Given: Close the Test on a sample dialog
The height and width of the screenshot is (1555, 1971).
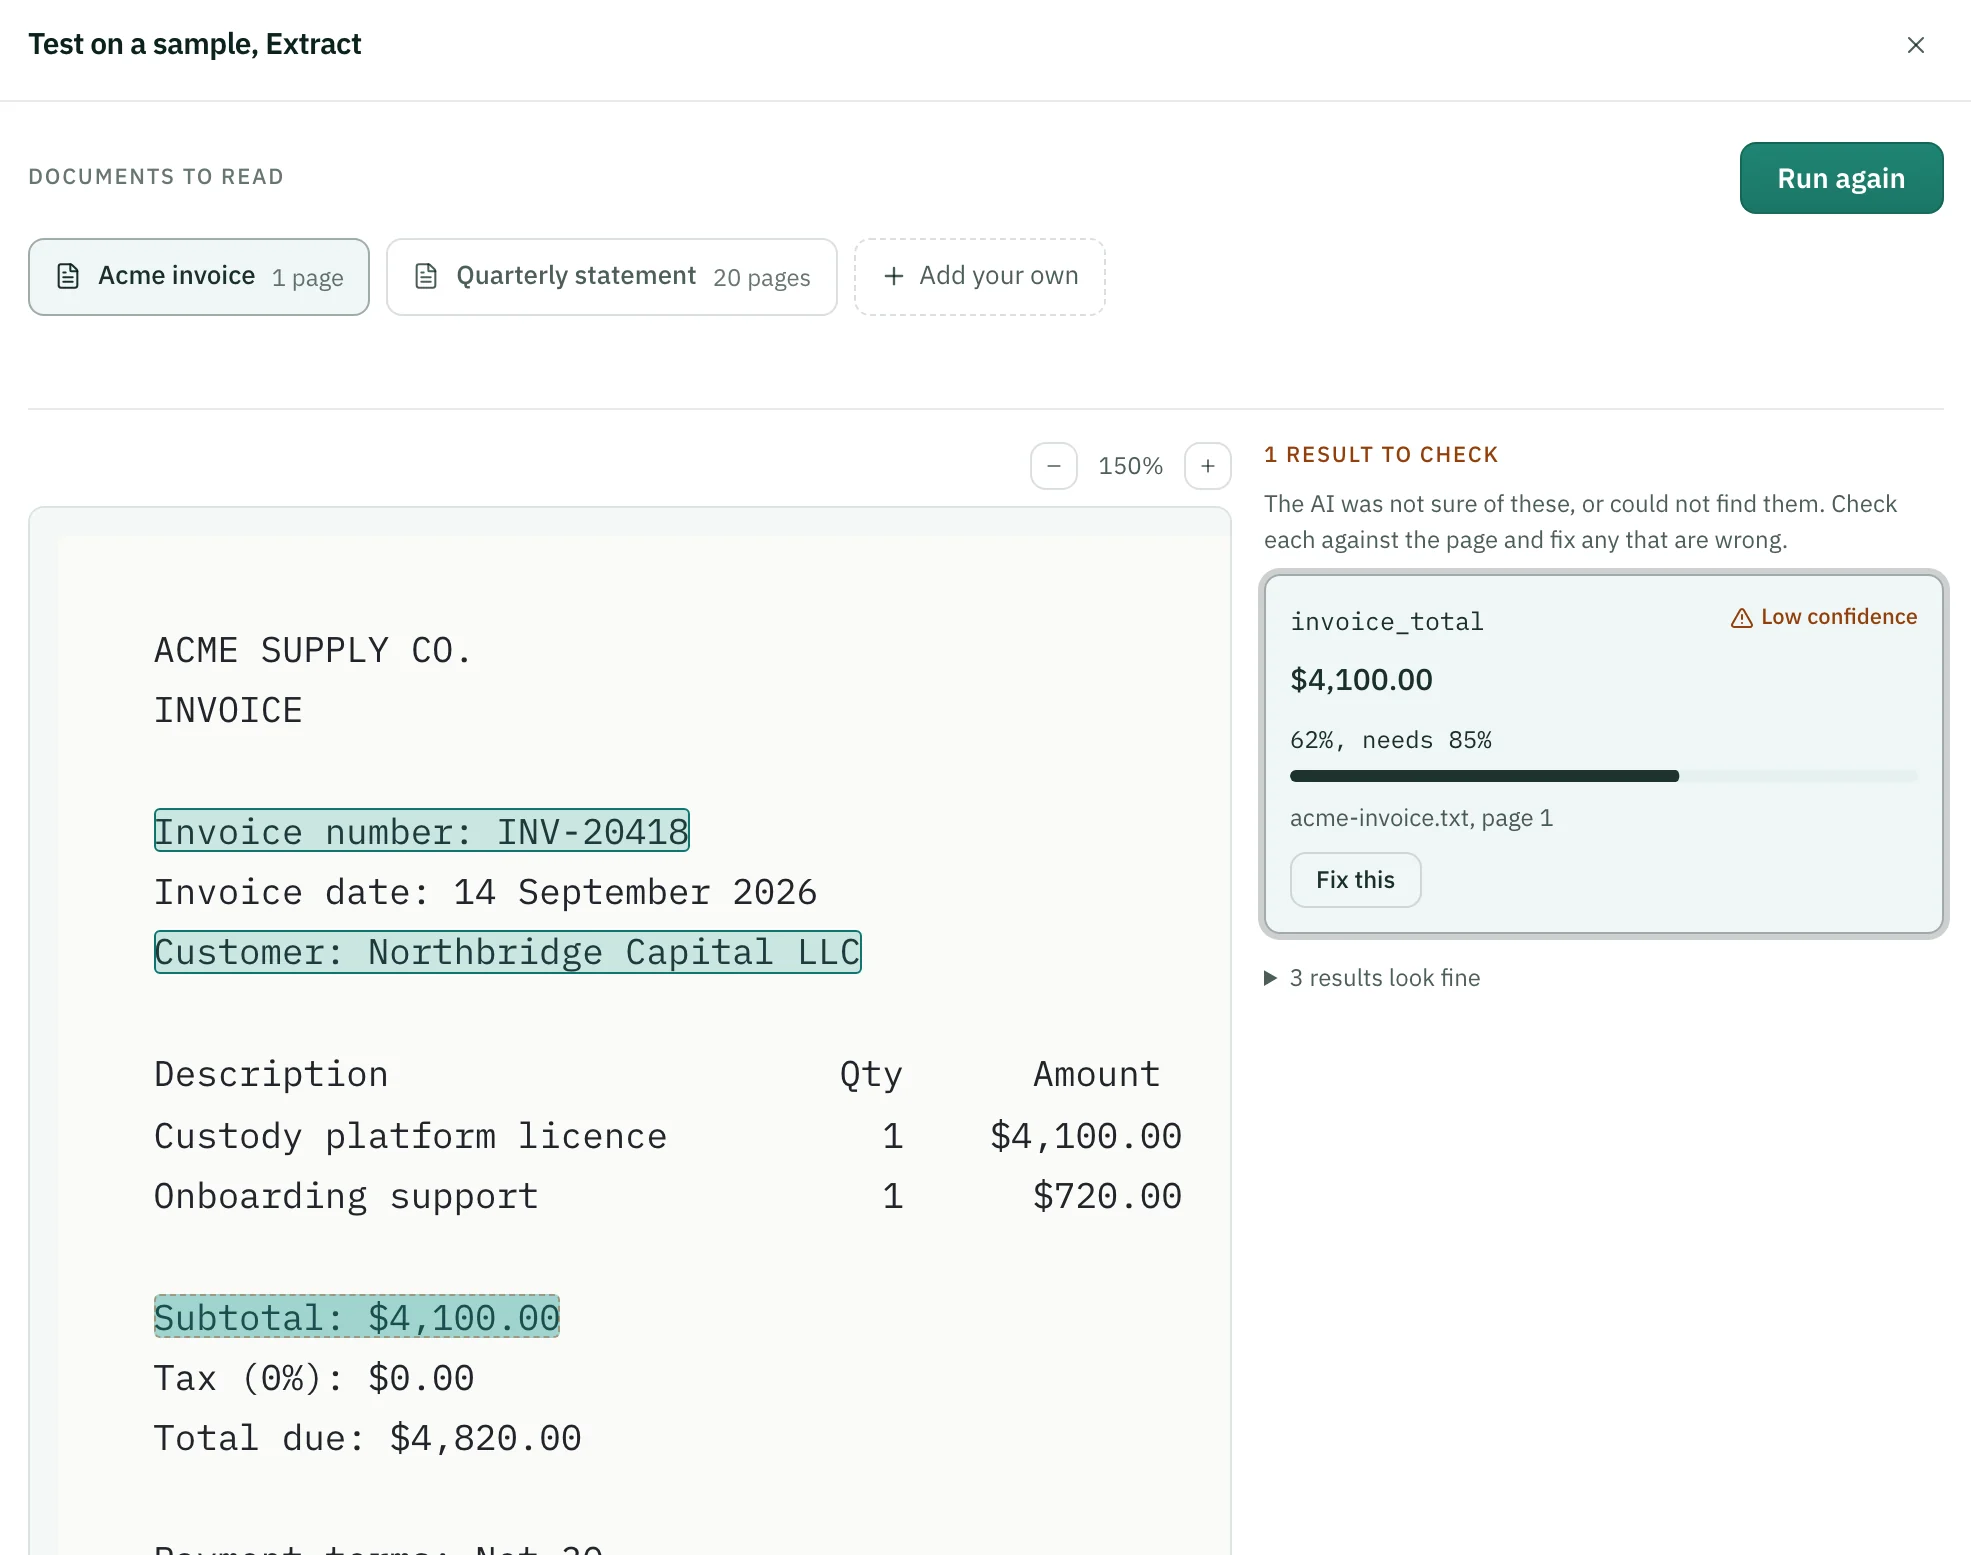Looking at the screenshot, I should point(1915,45).
